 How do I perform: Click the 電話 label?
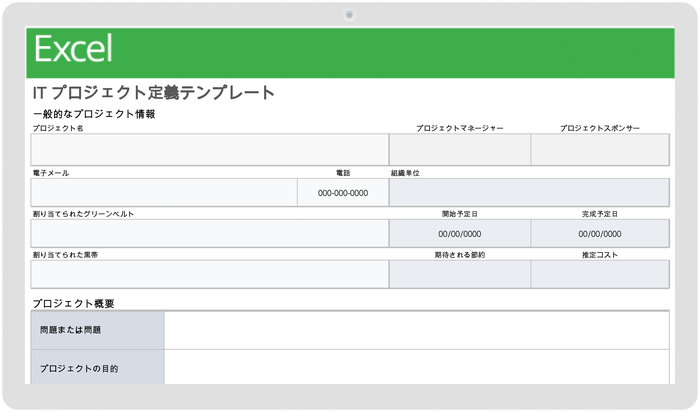pos(343,173)
